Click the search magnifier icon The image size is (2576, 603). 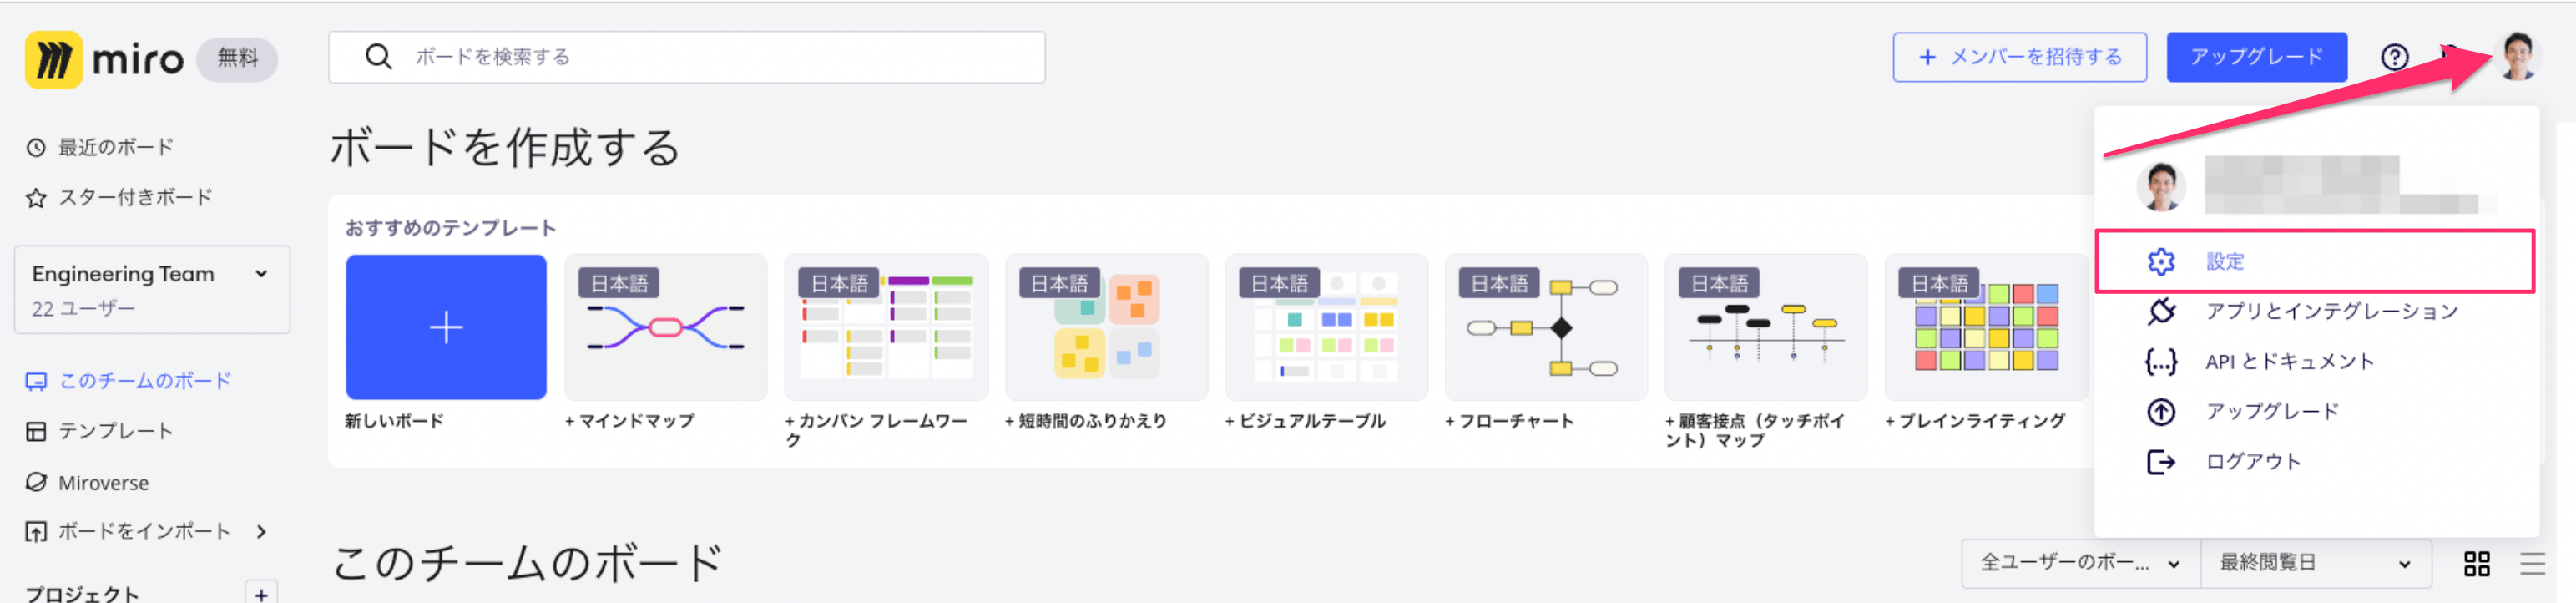(378, 57)
